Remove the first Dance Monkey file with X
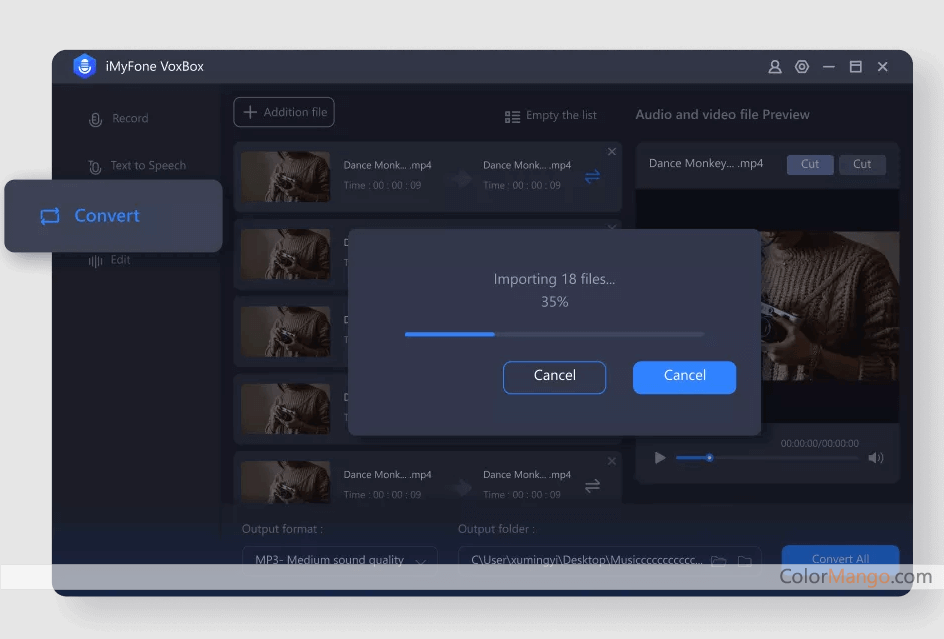The width and height of the screenshot is (944, 639). [612, 152]
